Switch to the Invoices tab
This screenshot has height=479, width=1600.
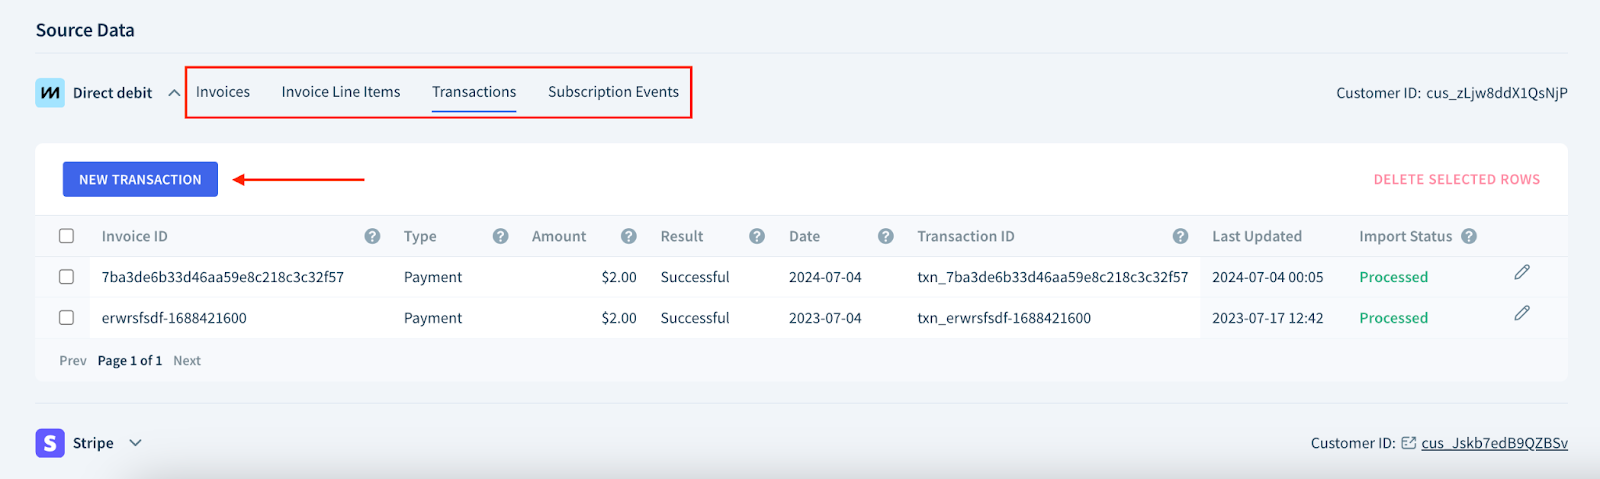223,92
